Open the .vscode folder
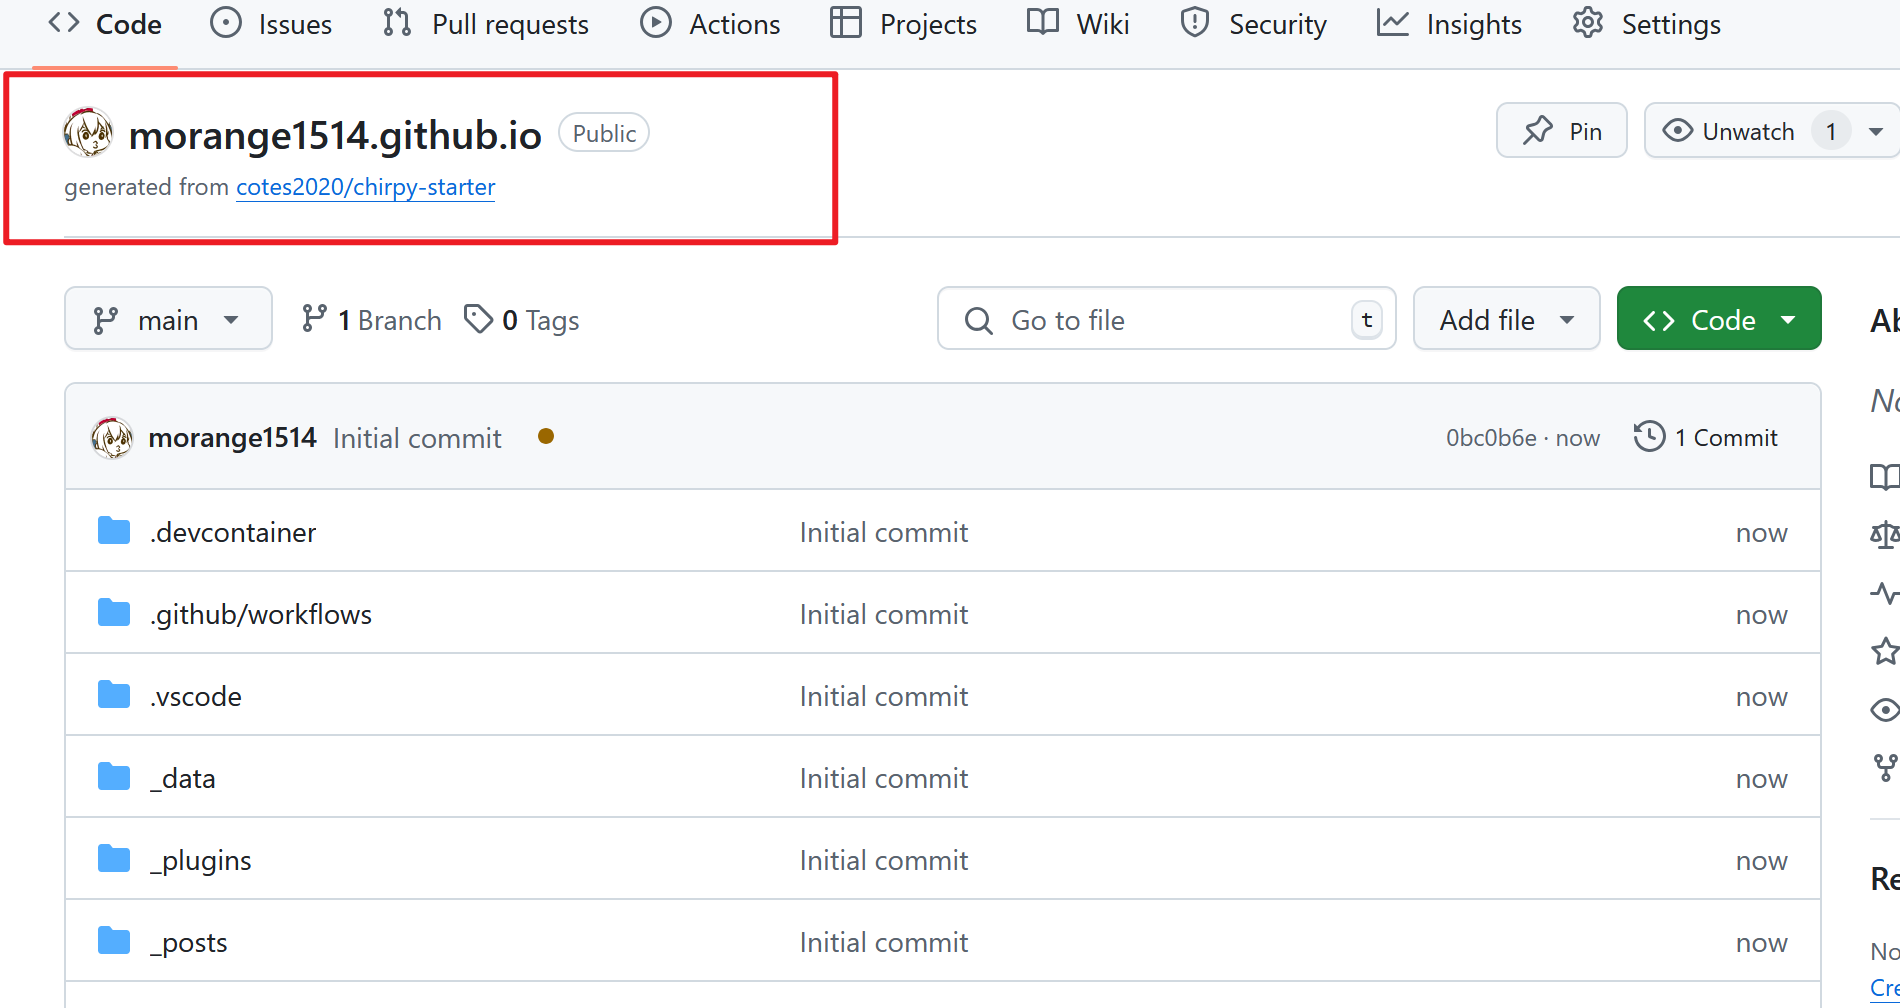The width and height of the screenshot is (1900, 1008). (196, 696)
